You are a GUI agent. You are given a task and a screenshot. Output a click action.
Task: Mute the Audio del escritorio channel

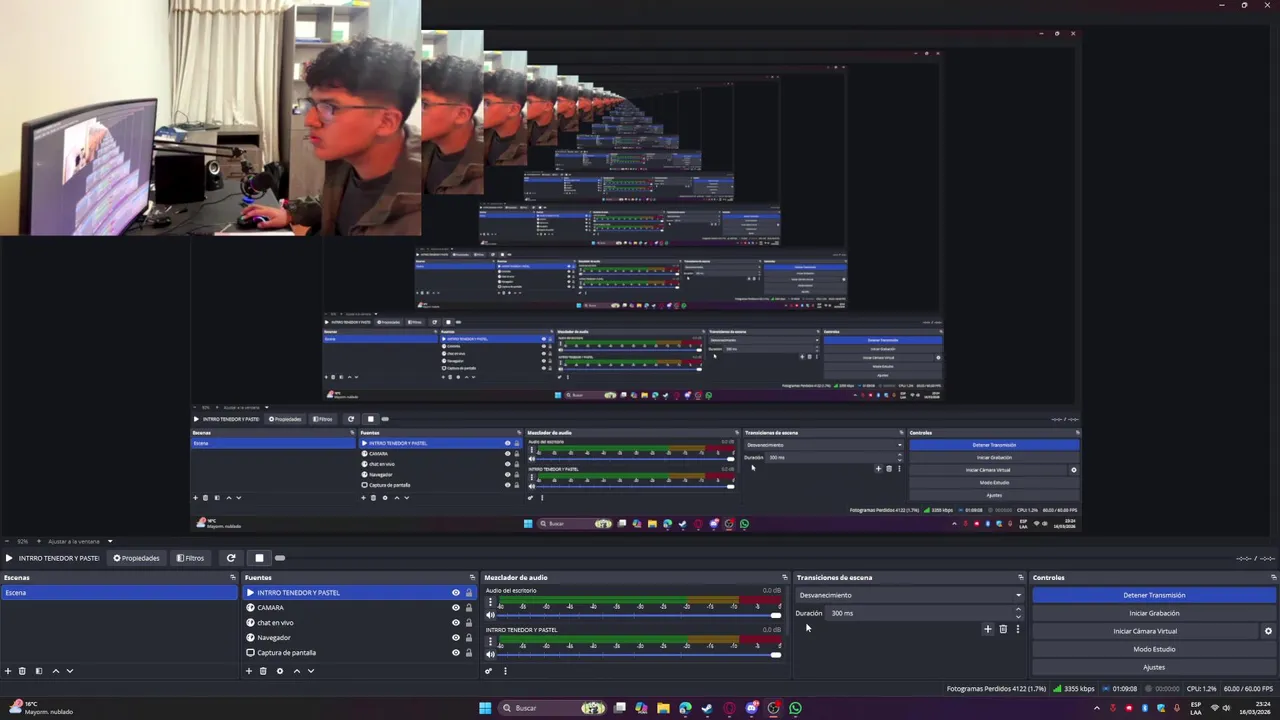(490, 616)
